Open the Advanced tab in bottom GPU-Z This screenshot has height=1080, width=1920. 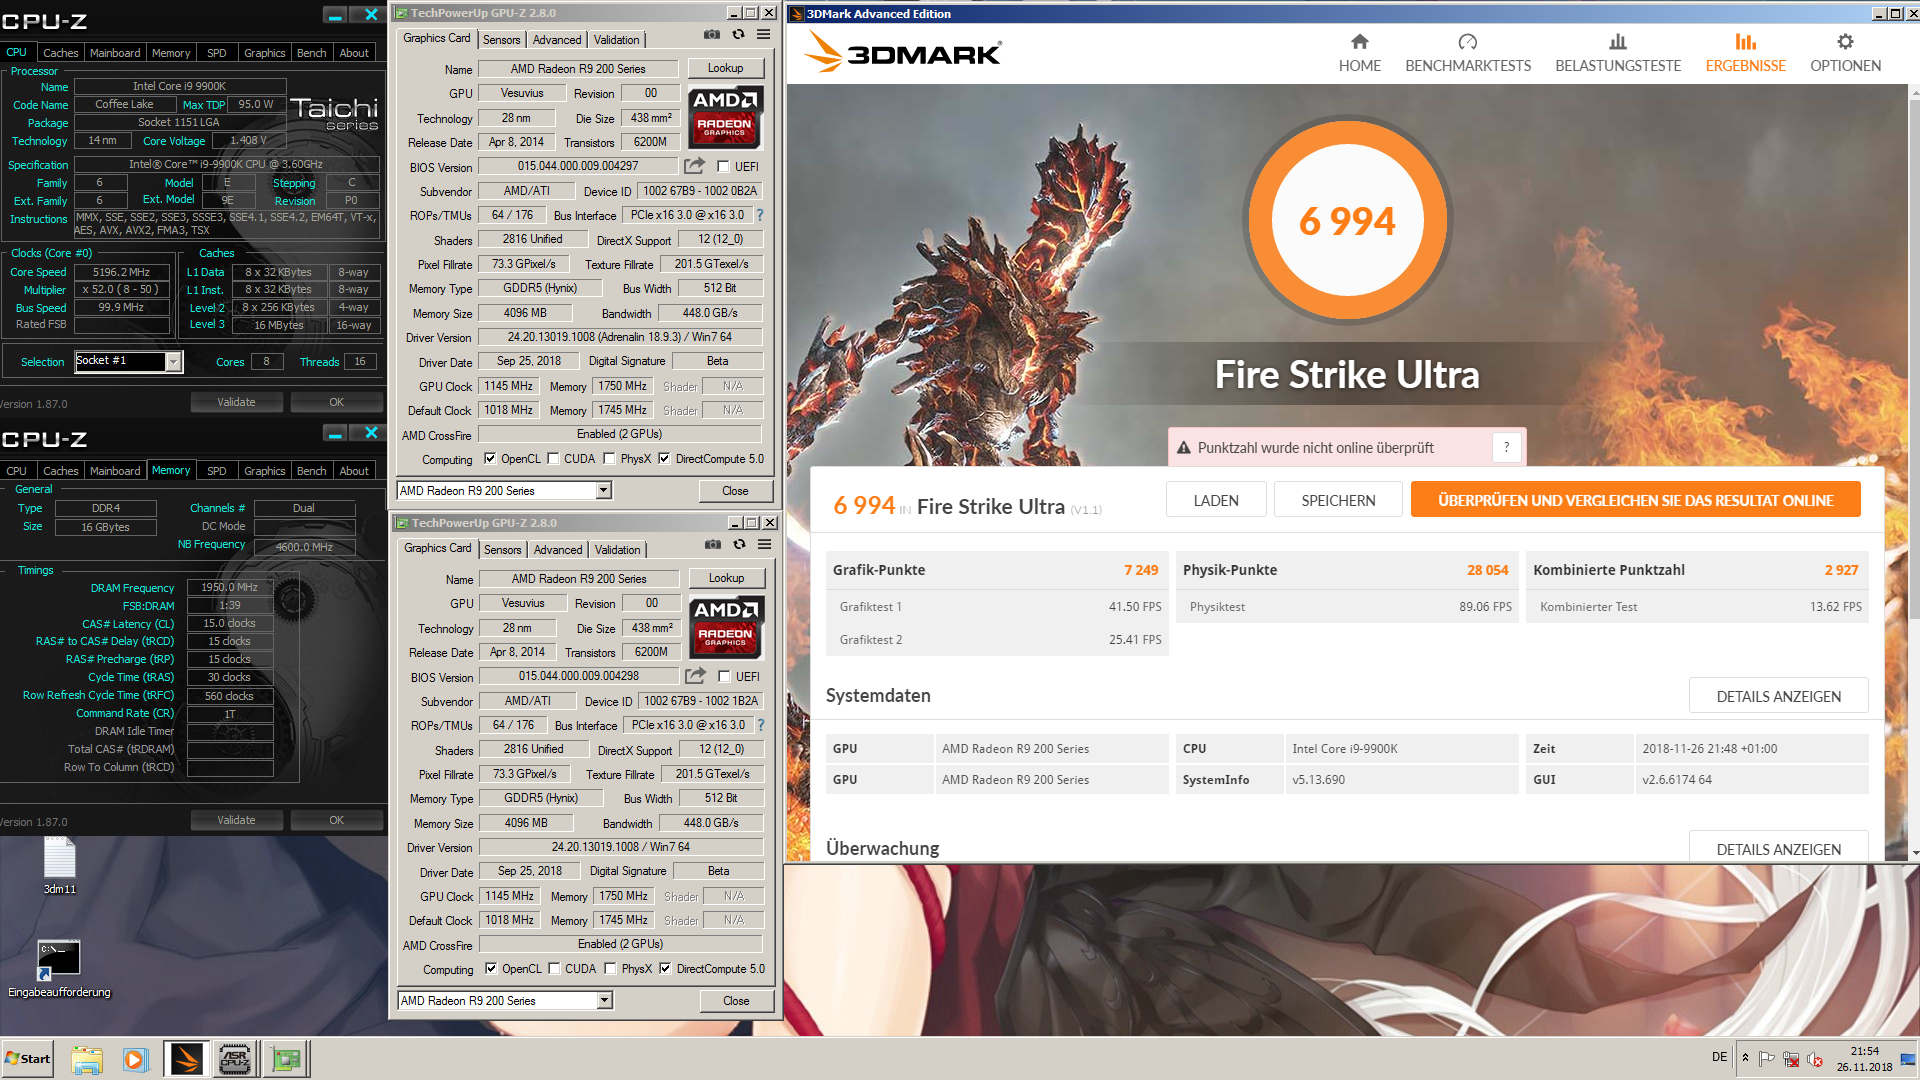click(x=558, y=550)
